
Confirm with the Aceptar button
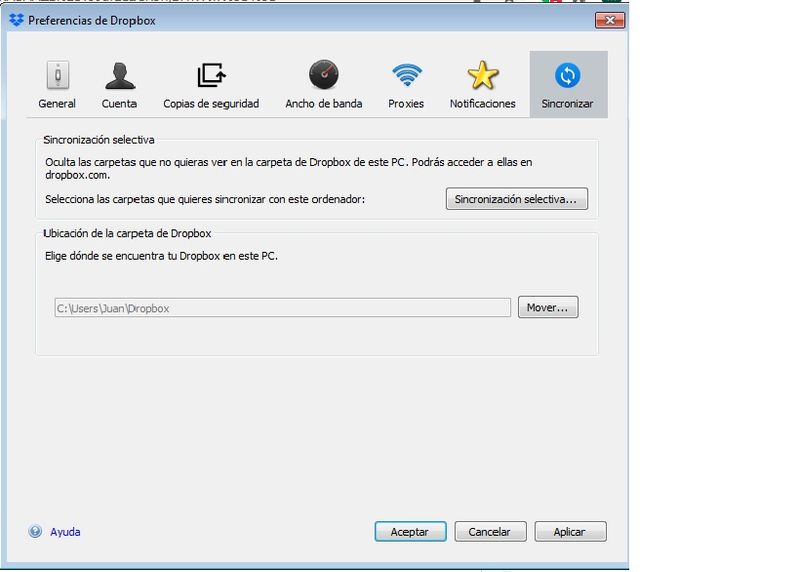[x=410, y=531]
